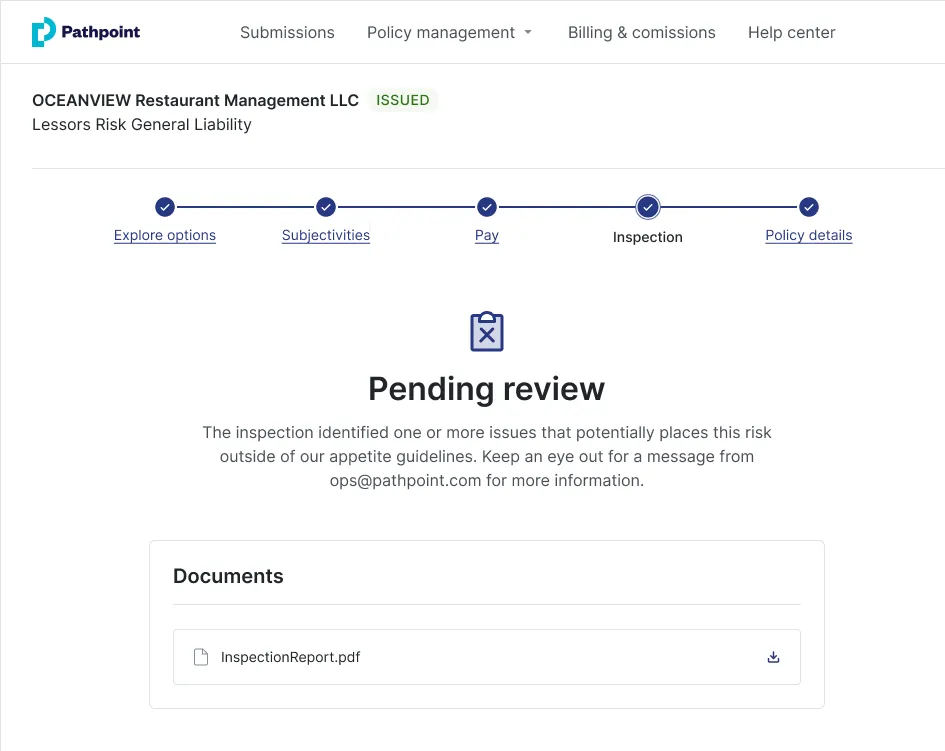Image resolution: width=945 pixels, height=751 pixels.
Task: Click the Inspection step checkmark circle
Action: [648, 207]
